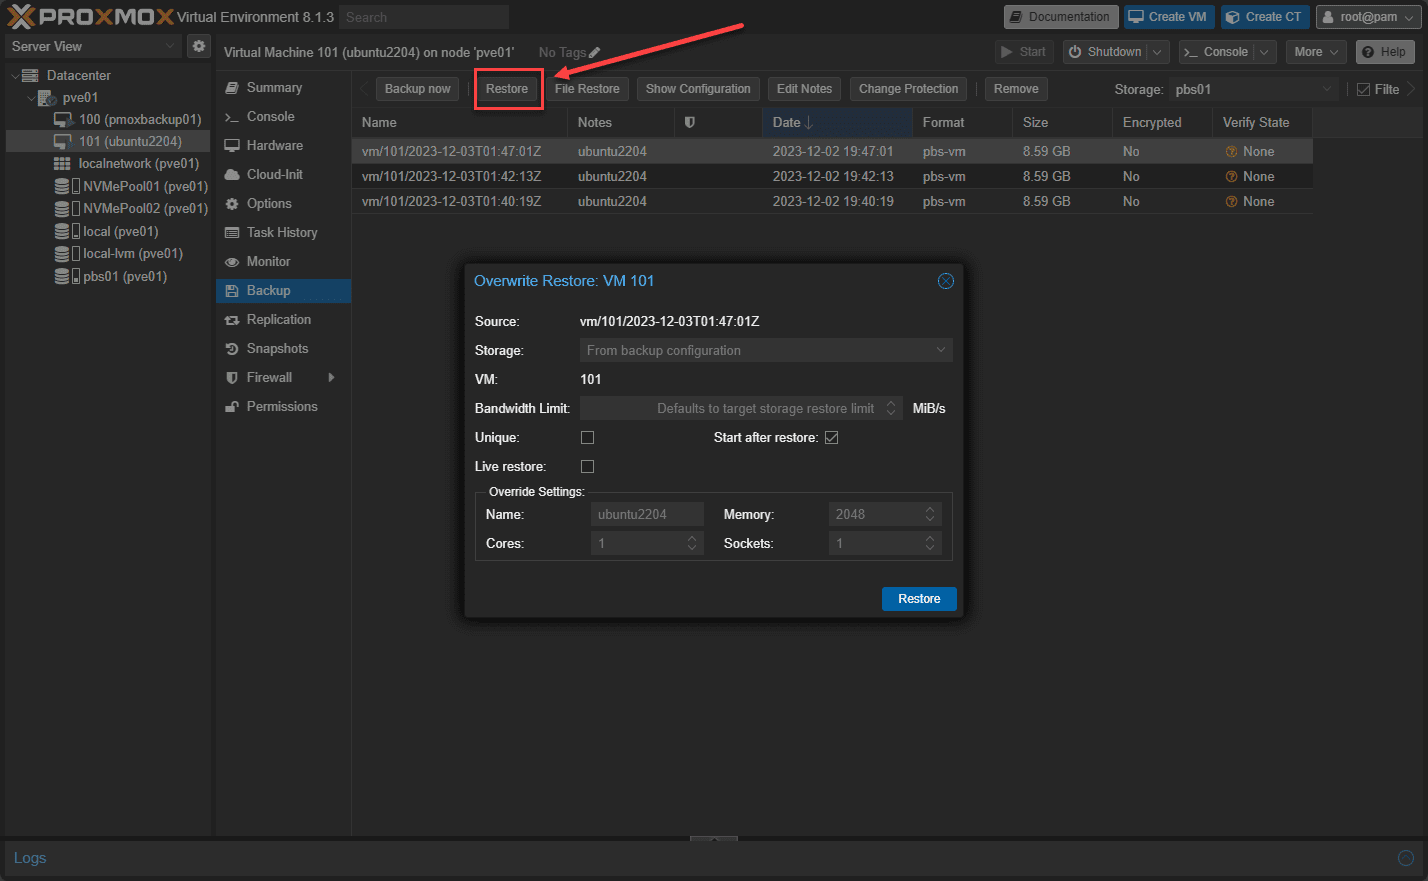The width and height of the screenshot is (1428, 881).
Task: Click the Logs panel circle icon
Action: click(x=1405, y=858)
